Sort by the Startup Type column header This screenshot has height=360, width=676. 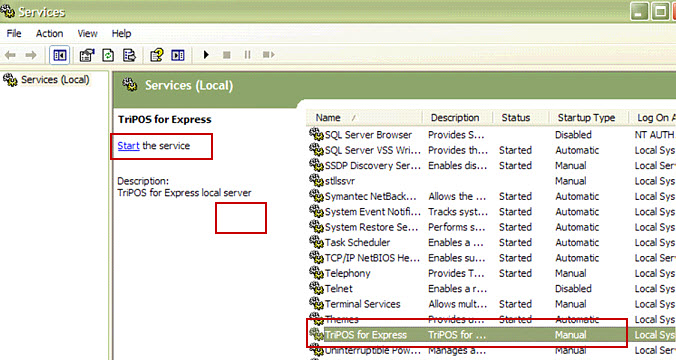click(588, 118)
